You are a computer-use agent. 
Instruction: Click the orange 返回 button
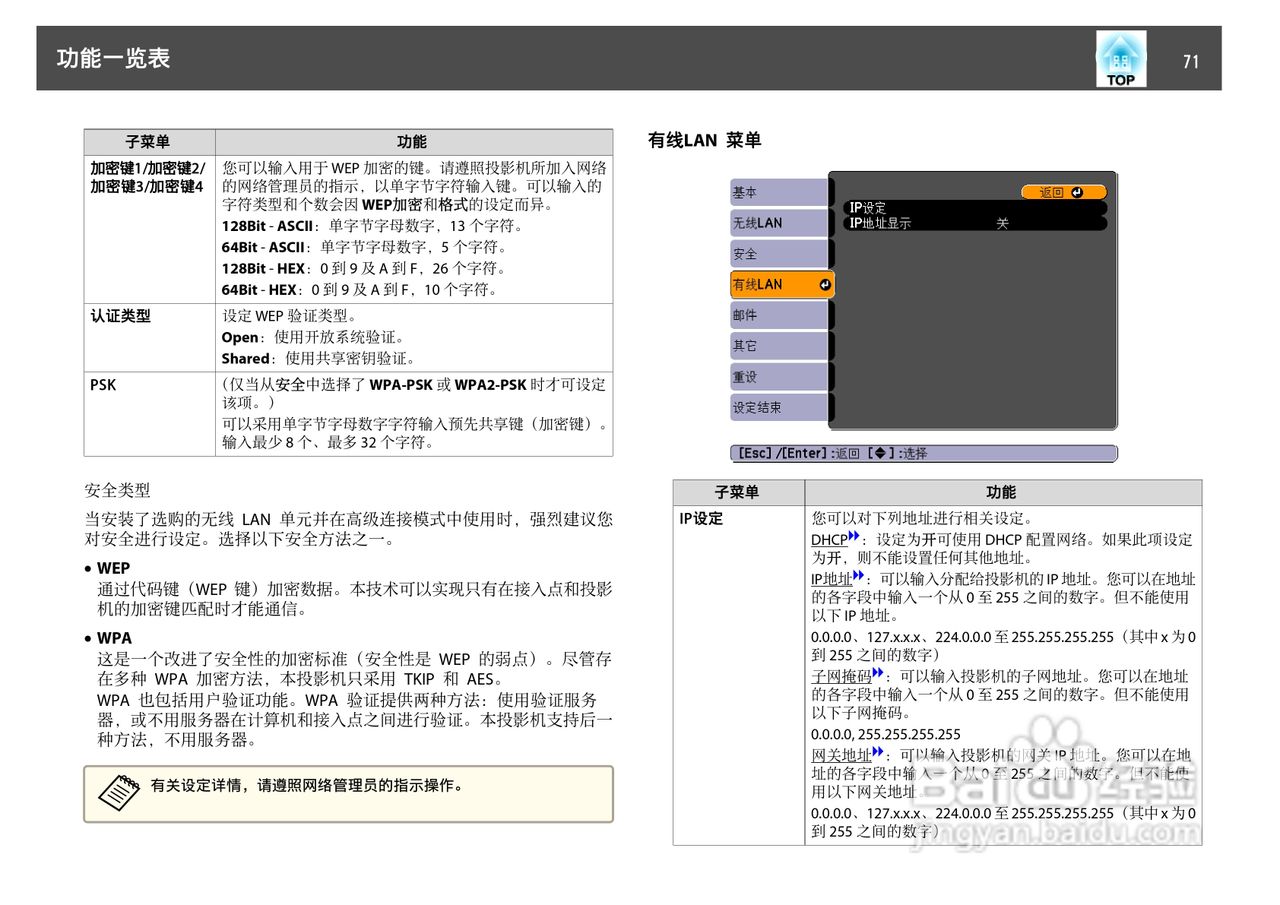[1063, 192]
